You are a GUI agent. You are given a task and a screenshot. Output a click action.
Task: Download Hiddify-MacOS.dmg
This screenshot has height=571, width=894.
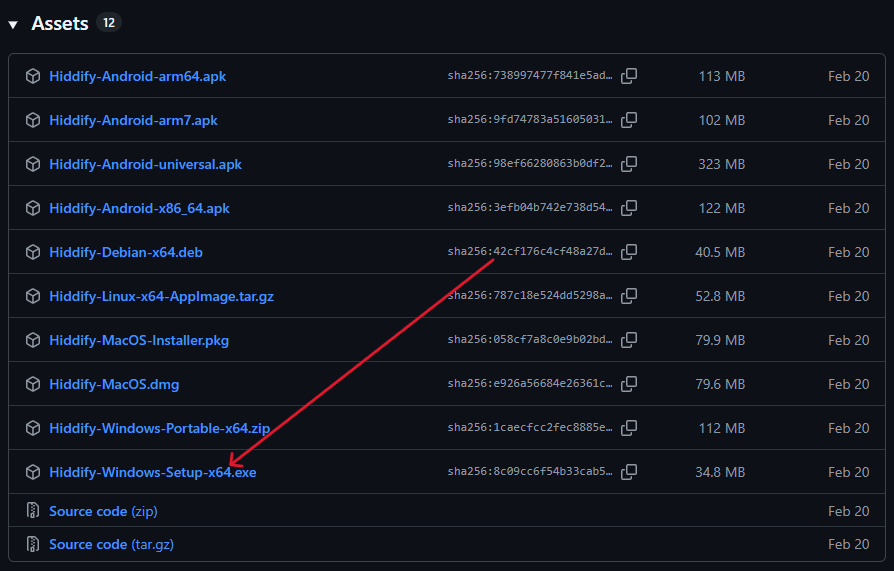tap(114, 384)
